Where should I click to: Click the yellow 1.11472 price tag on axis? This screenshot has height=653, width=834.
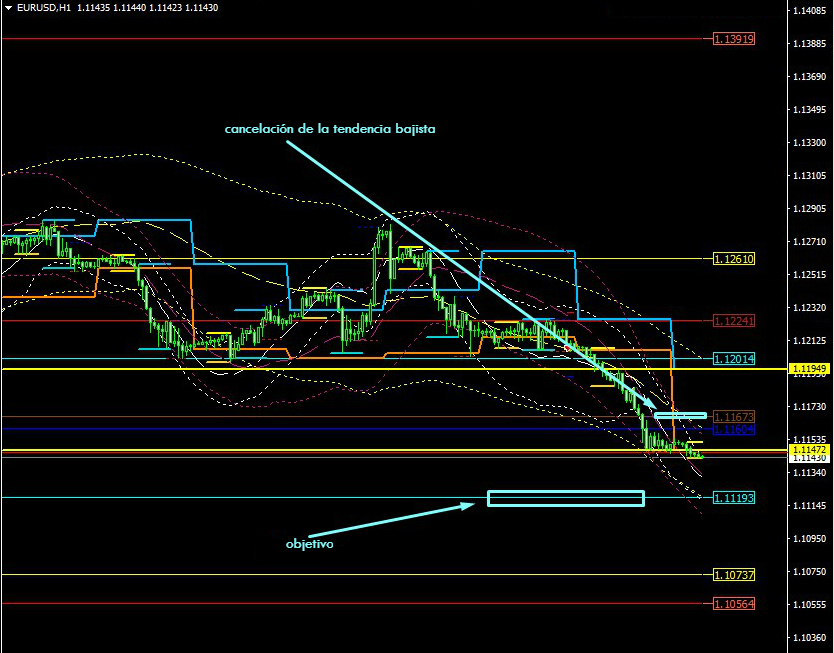coord(808,450)
